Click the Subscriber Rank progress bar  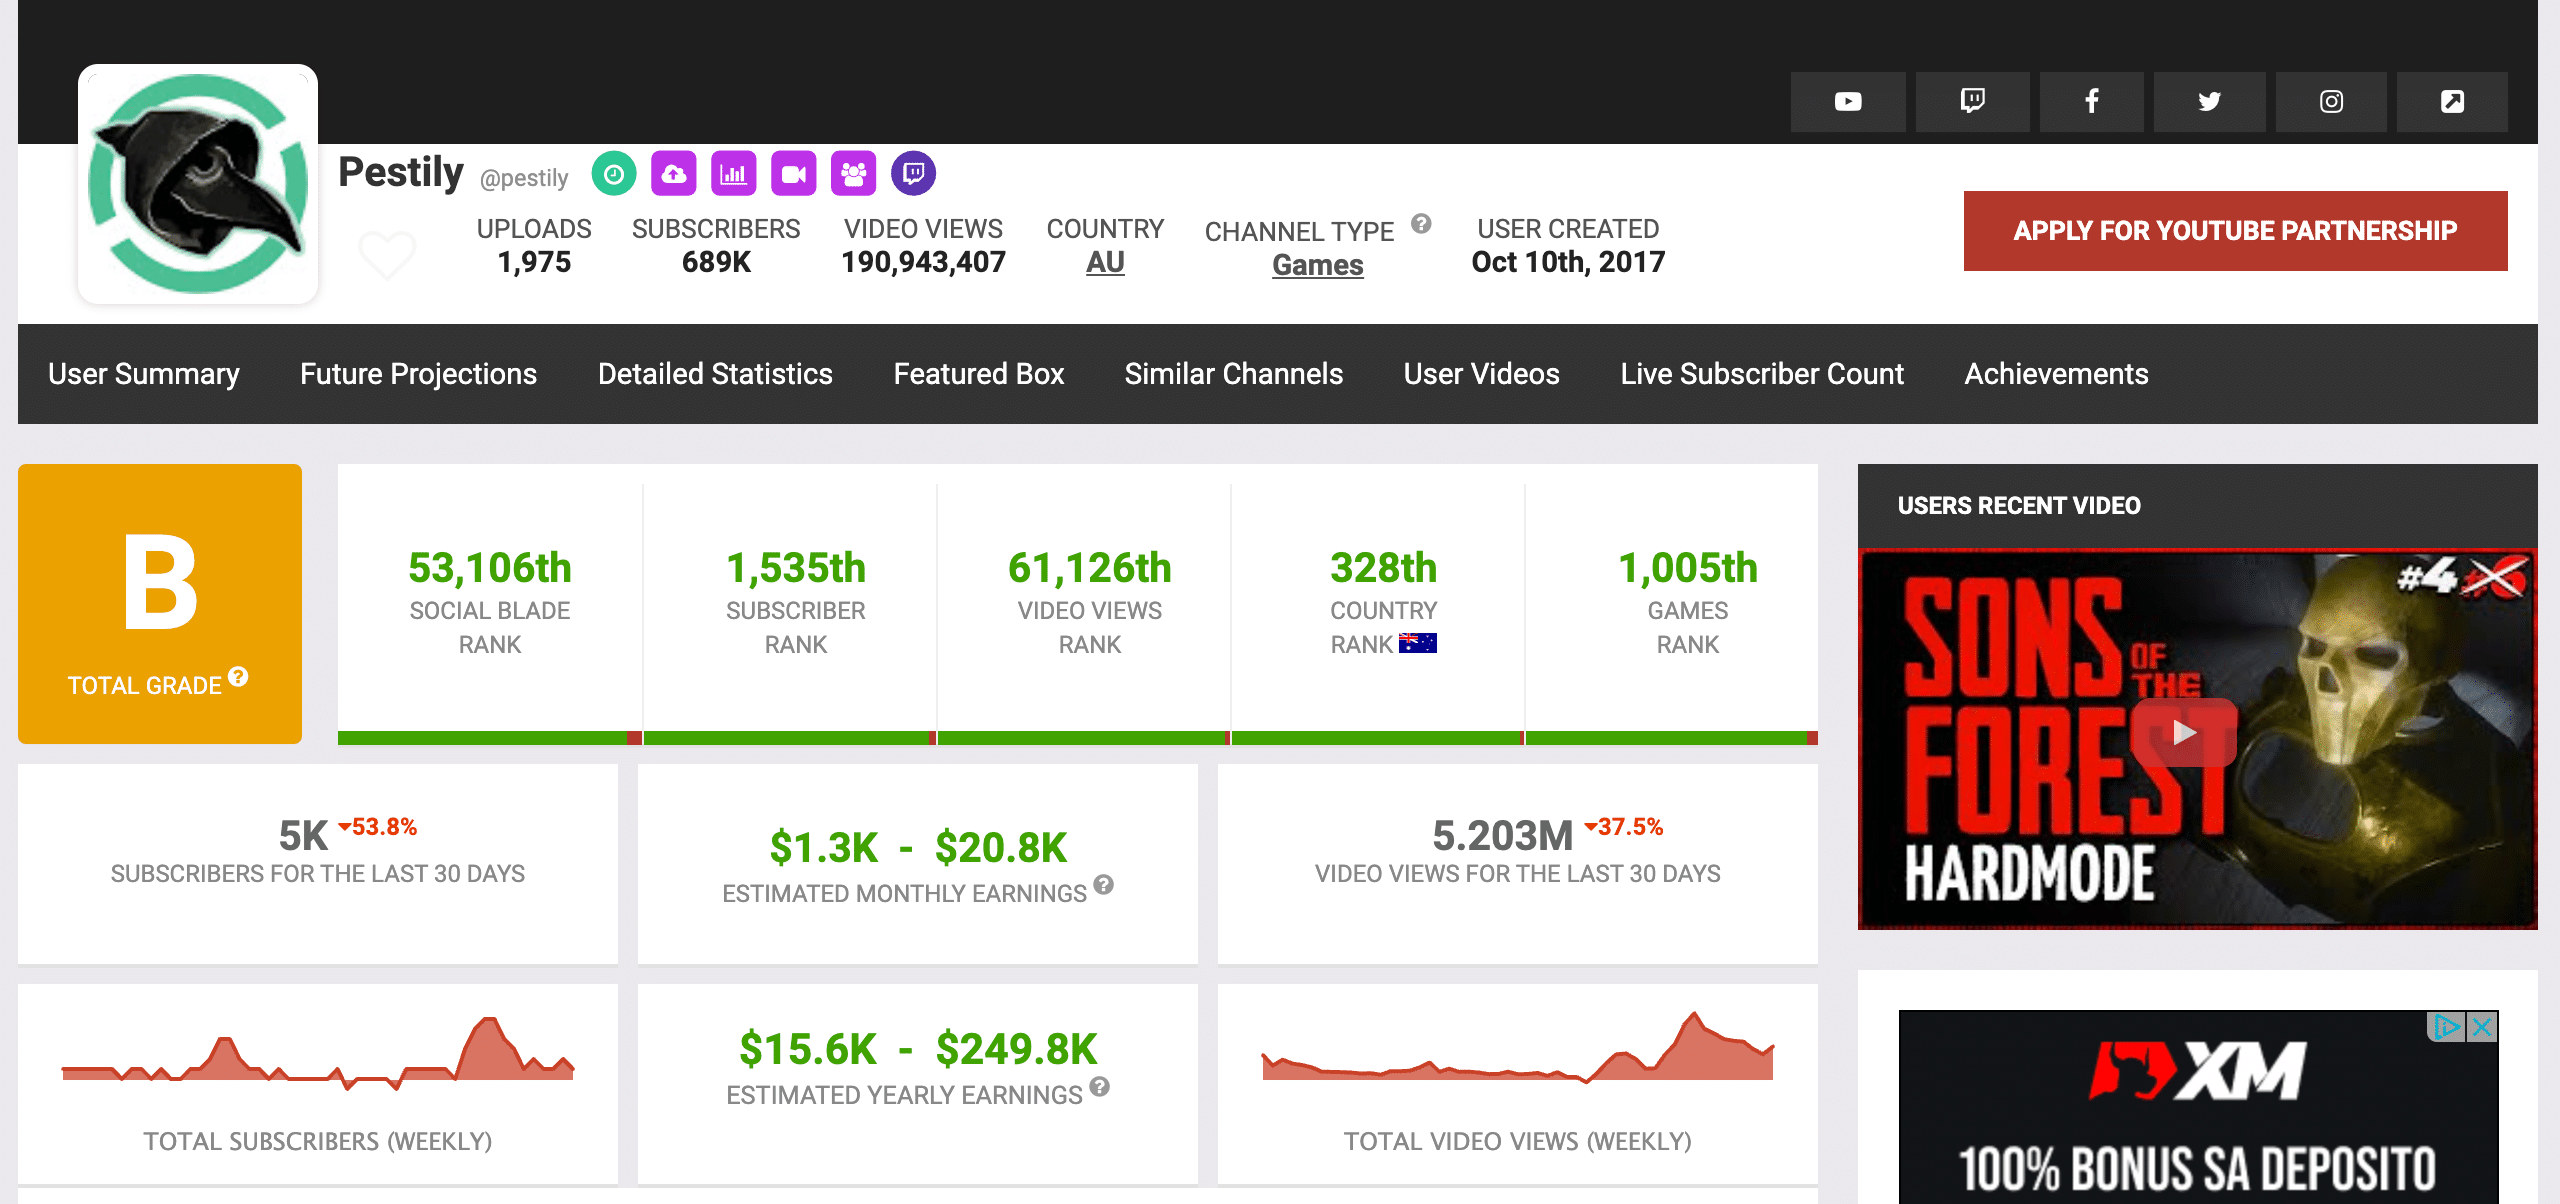(790, 738)
